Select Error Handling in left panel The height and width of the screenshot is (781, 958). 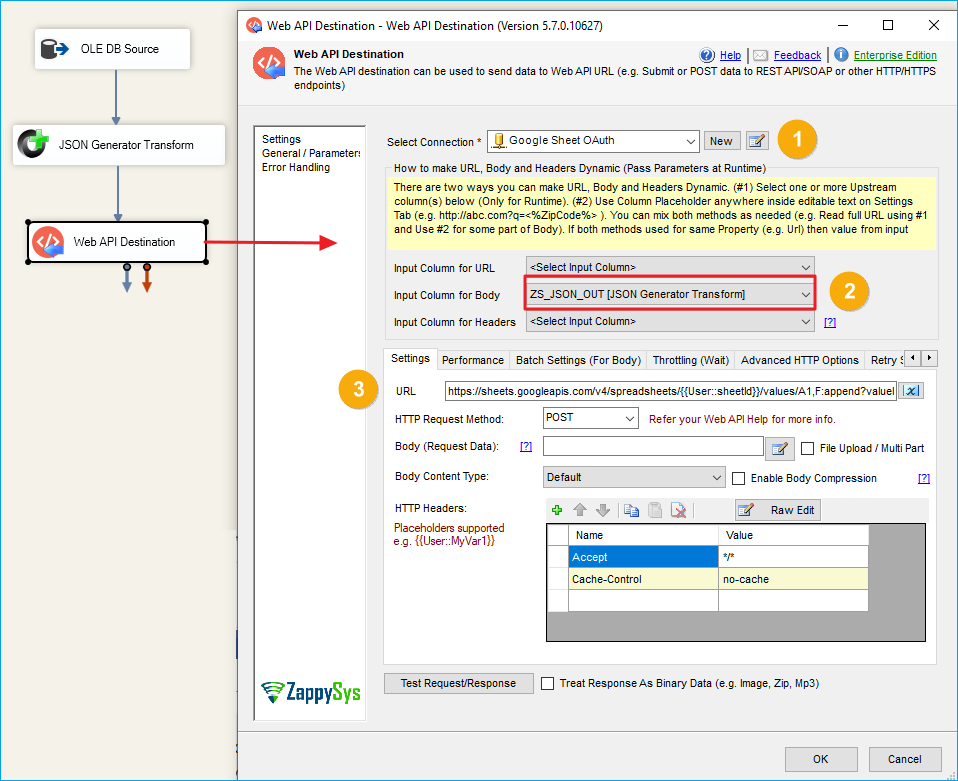click(x=296, y=167)
